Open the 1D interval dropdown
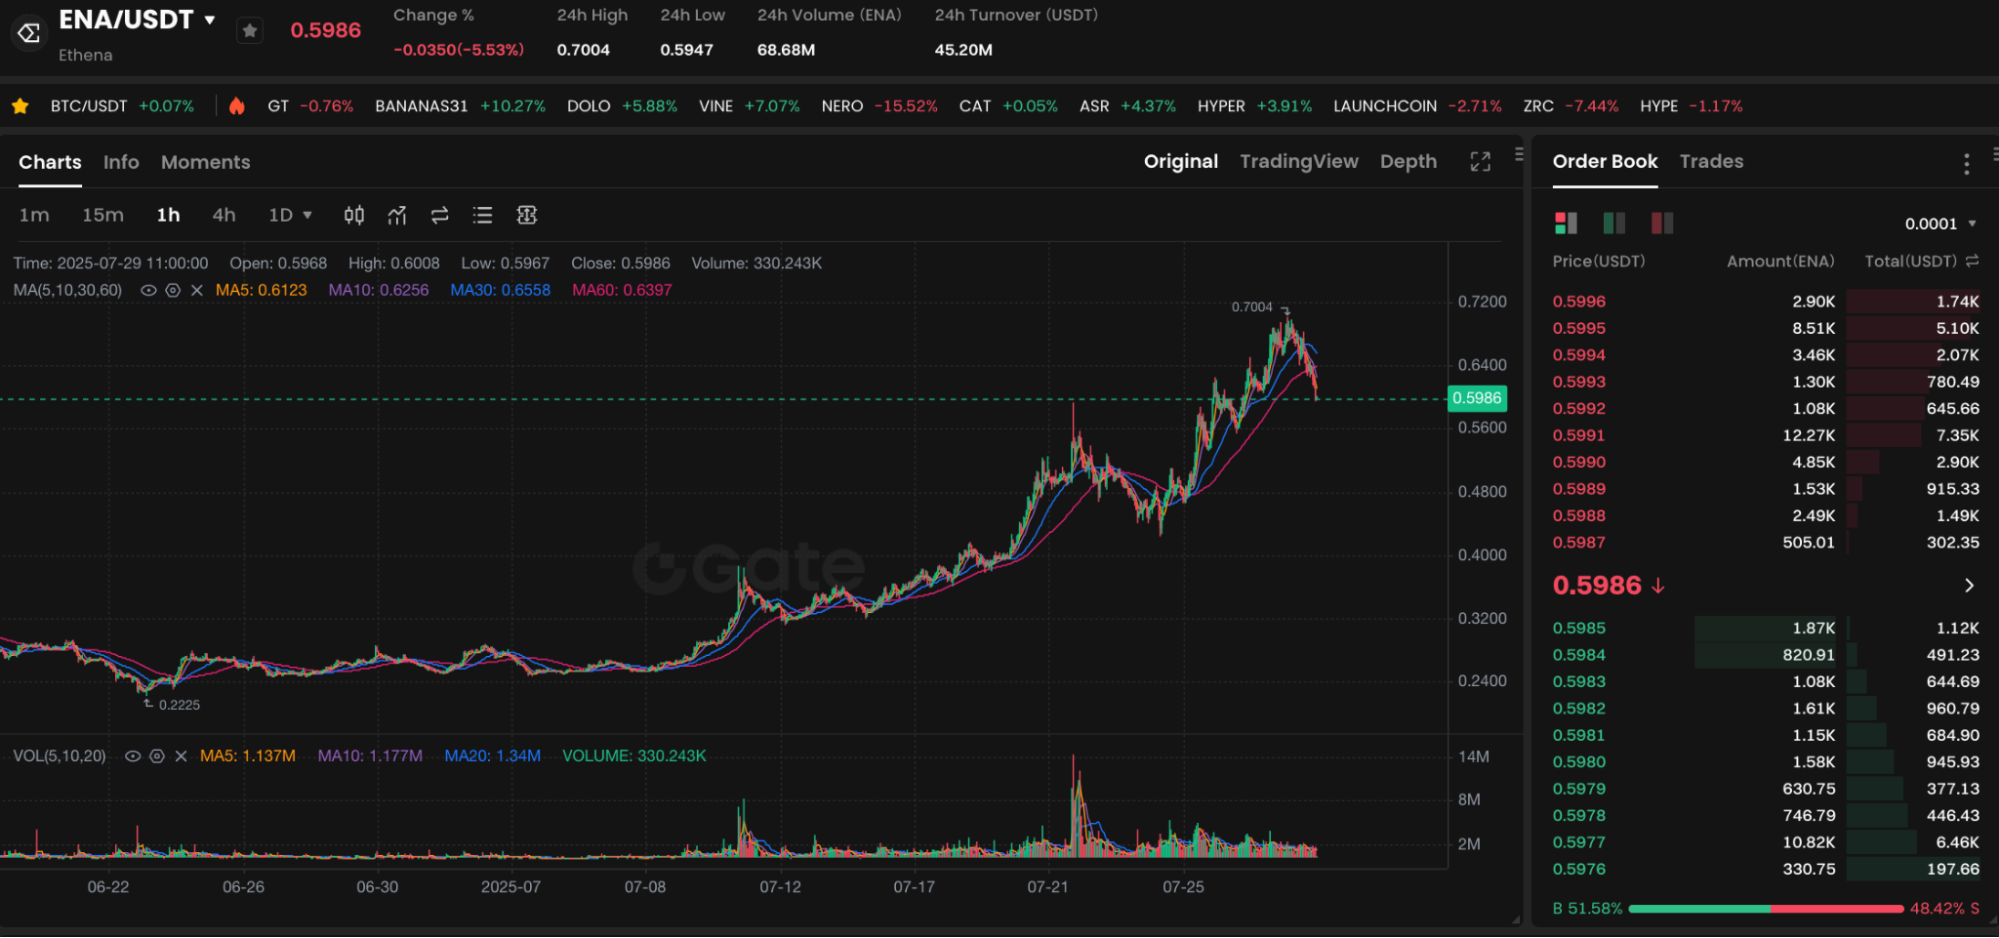The height and width of the screenshot is (938, 1999). (x=290, y=215)
